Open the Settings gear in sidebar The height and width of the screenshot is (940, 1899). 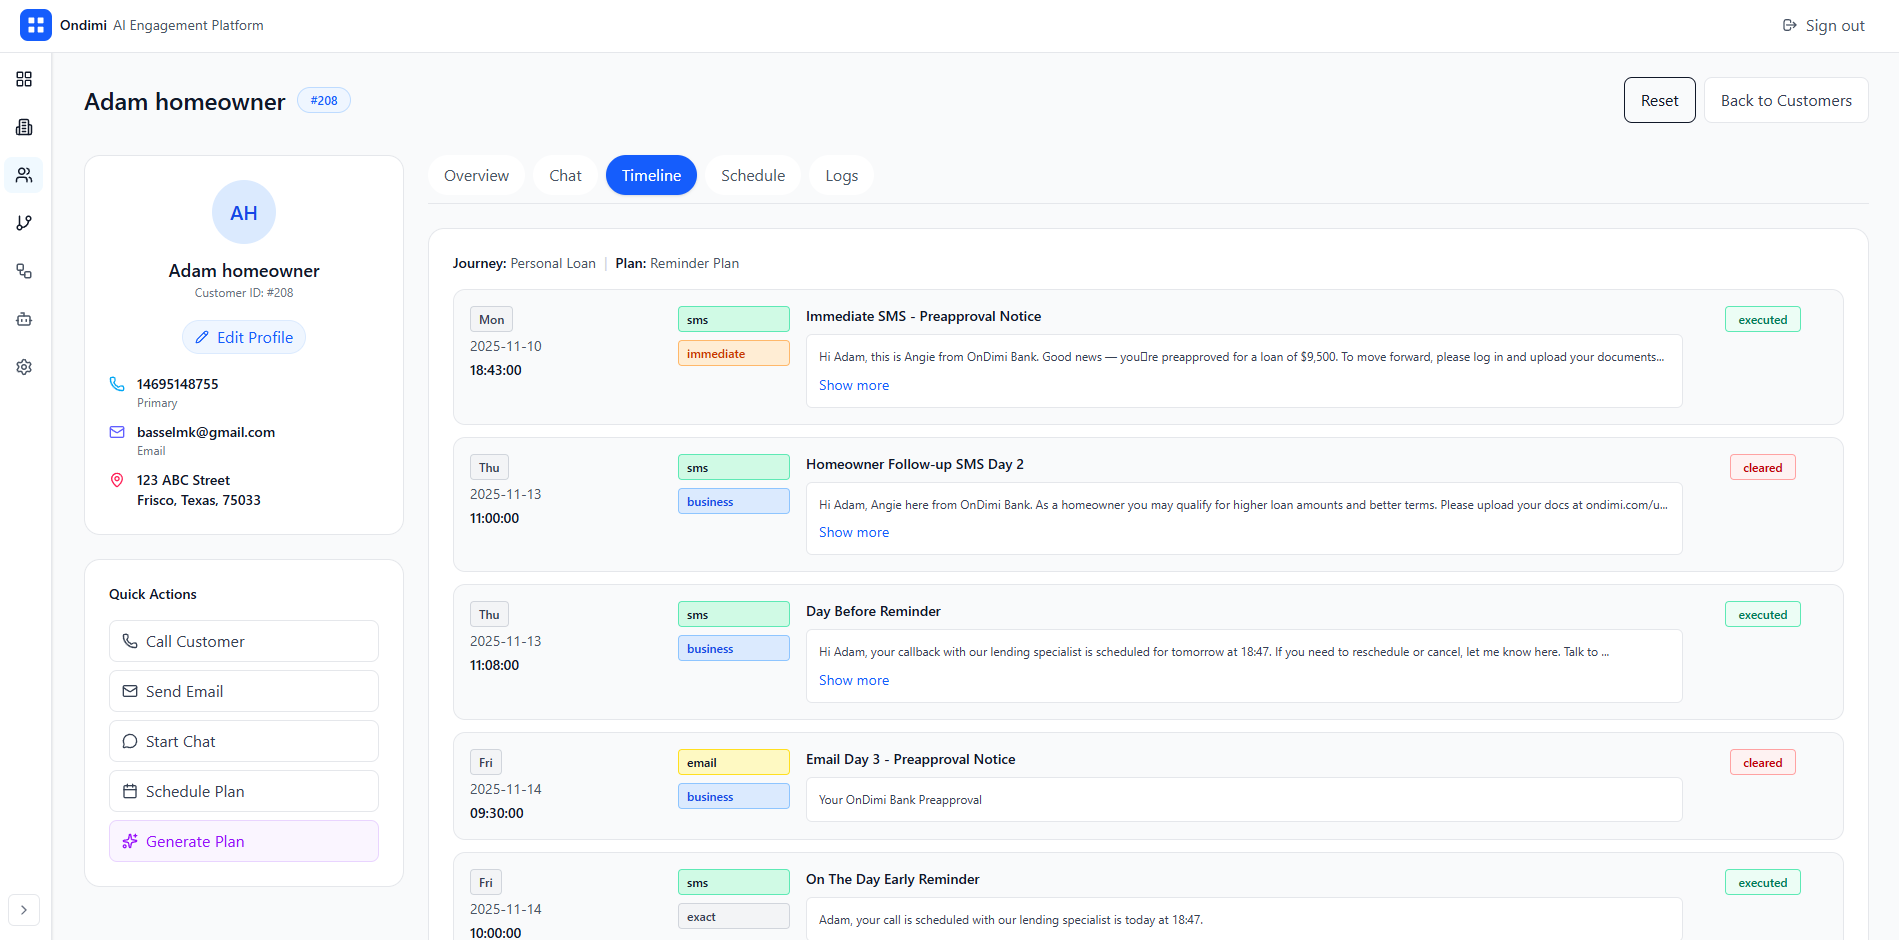point(24,367)
